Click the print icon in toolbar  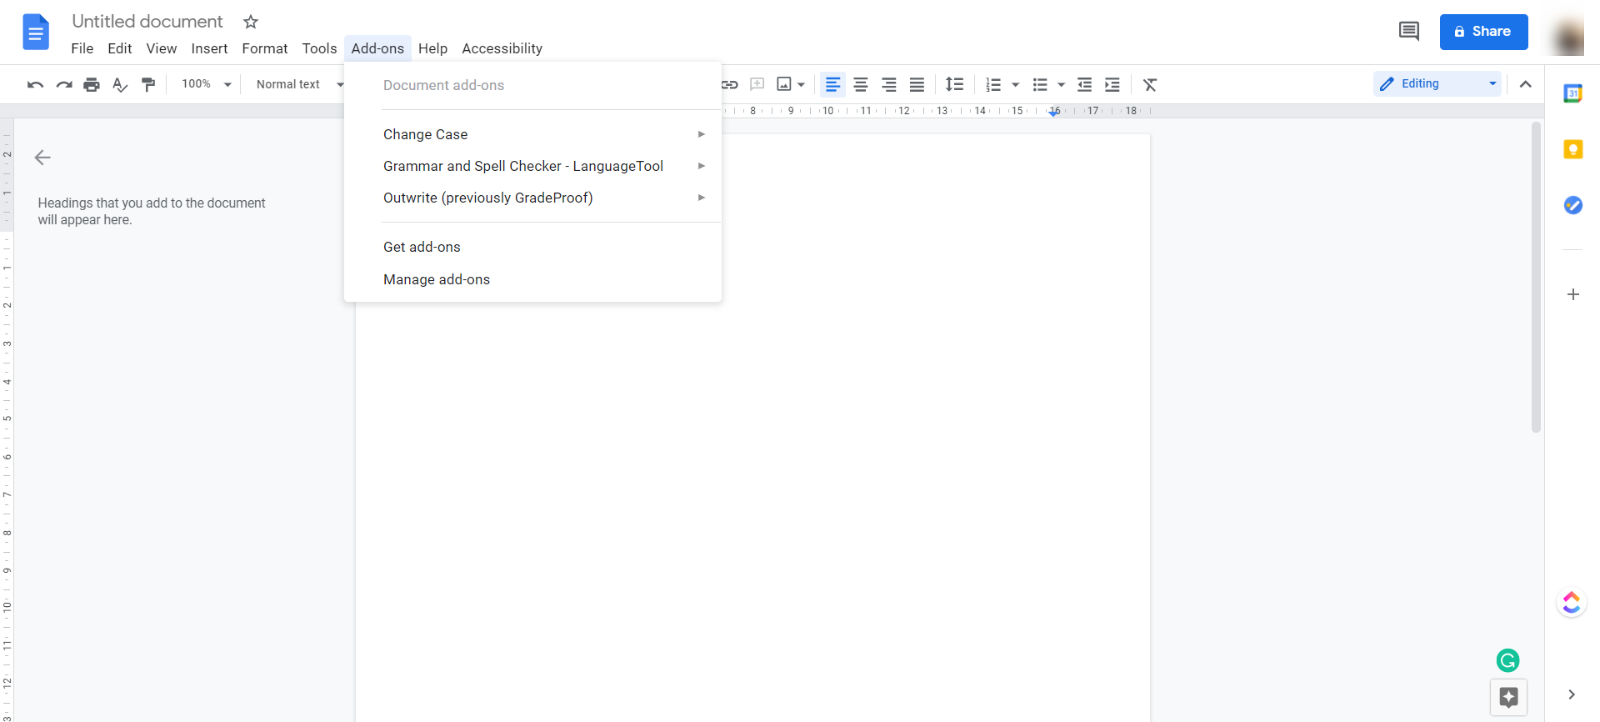coord(92,85)
